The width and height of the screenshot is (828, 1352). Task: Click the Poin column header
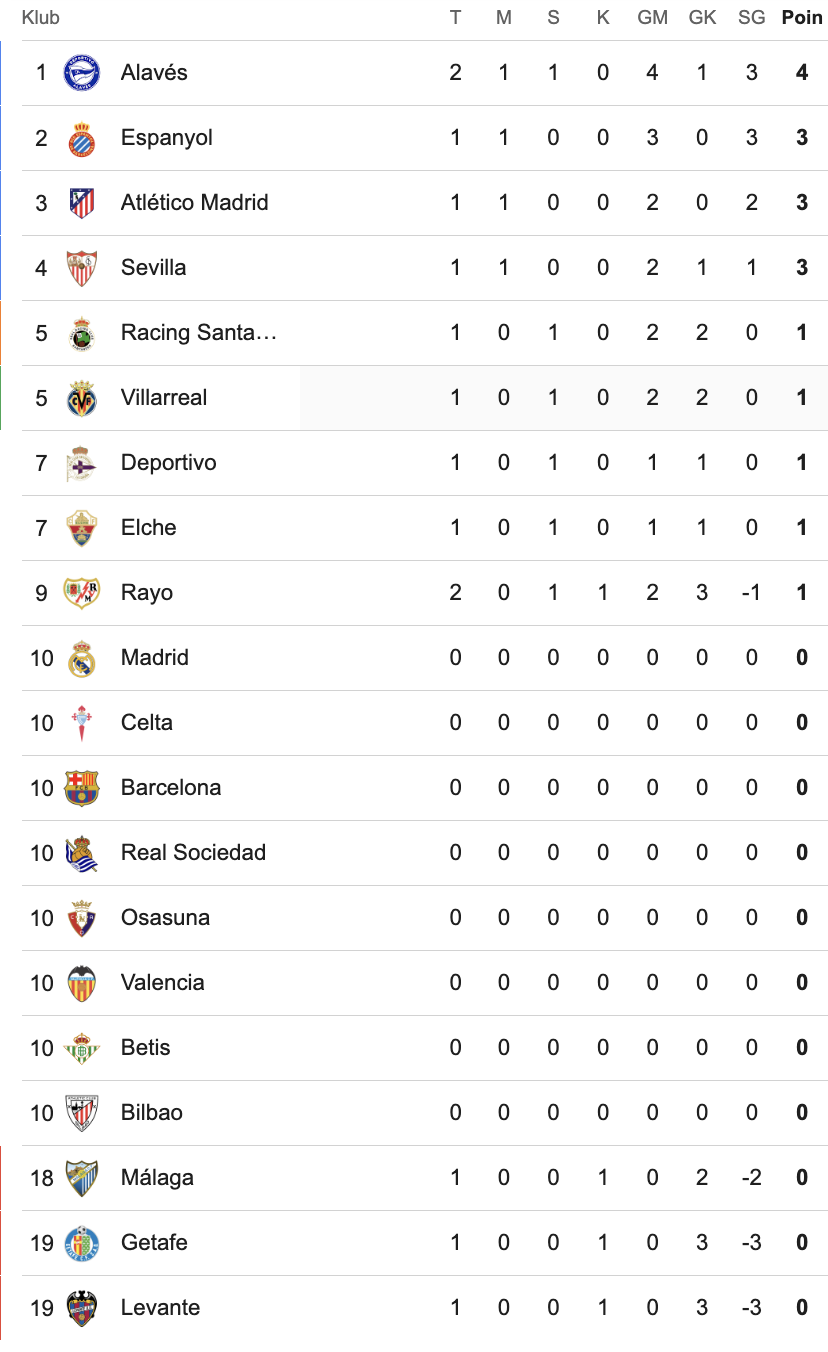(x=802, y=18)
